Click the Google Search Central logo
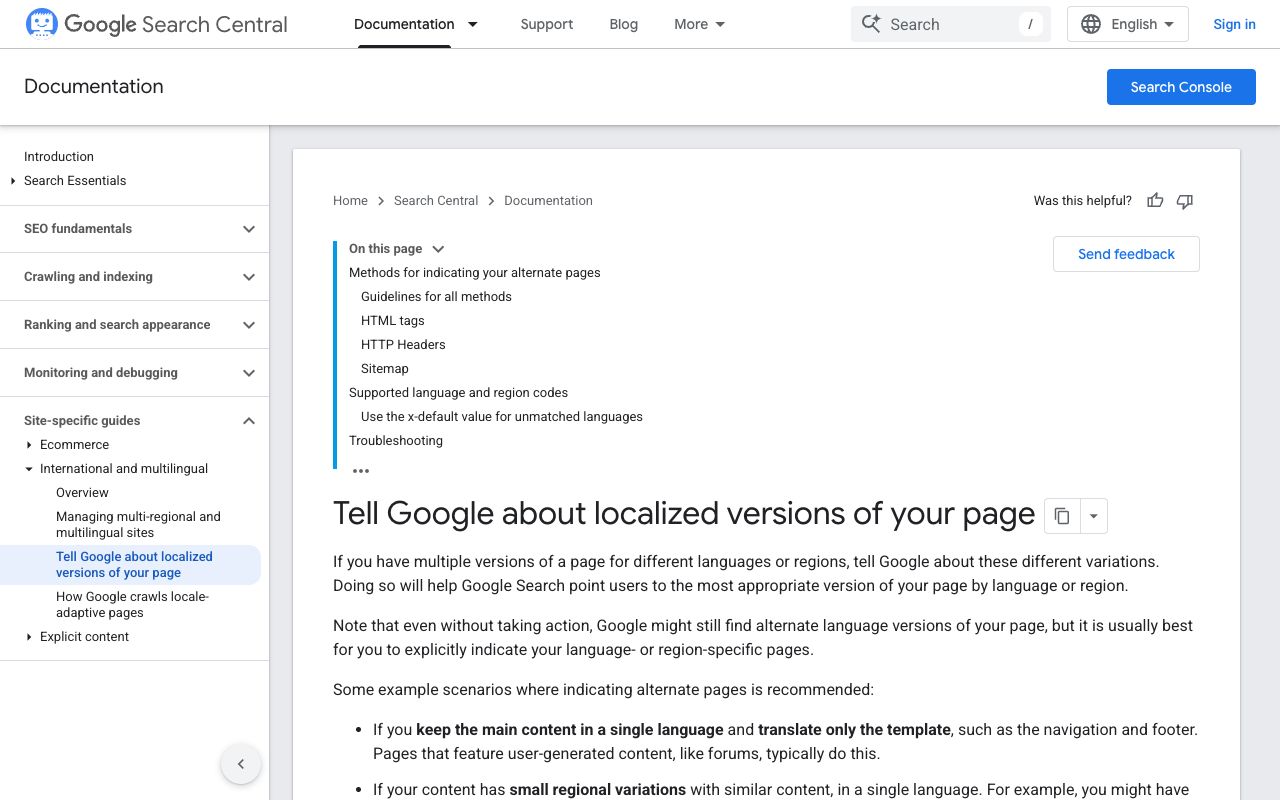This screenshot has width=1280, height=800. 156,24
